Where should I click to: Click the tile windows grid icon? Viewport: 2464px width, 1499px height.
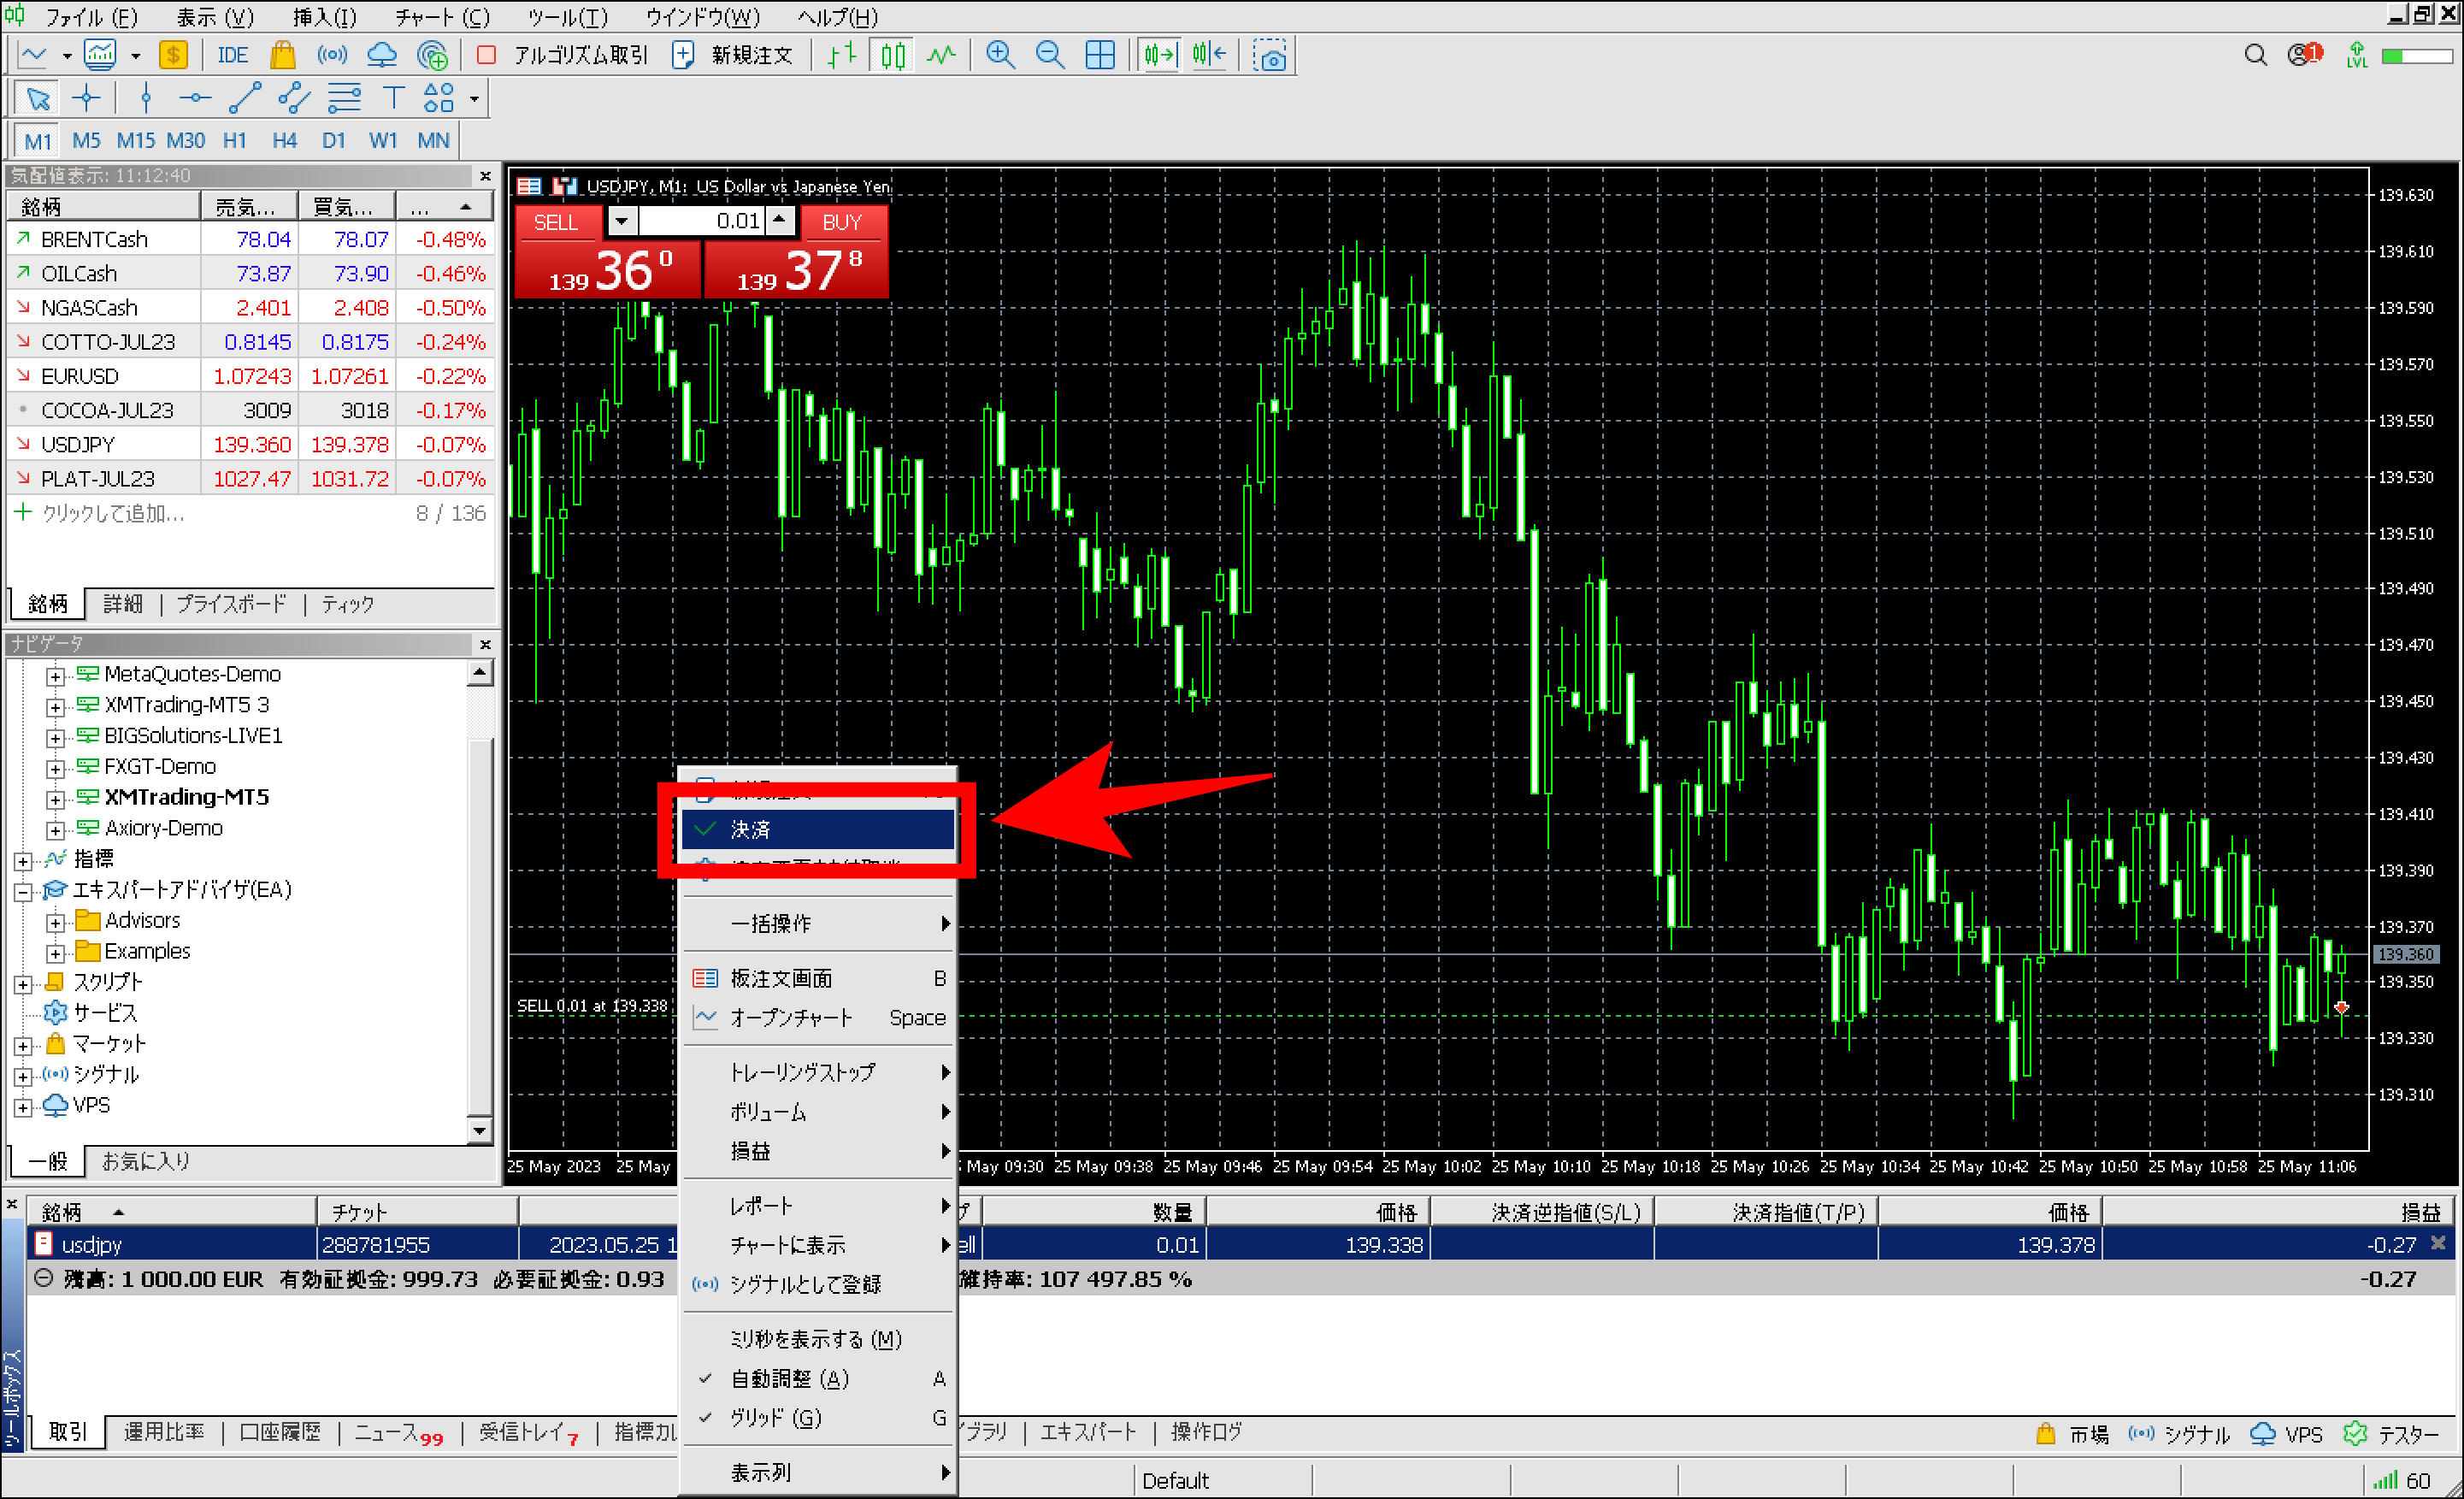pos(1099,55)
